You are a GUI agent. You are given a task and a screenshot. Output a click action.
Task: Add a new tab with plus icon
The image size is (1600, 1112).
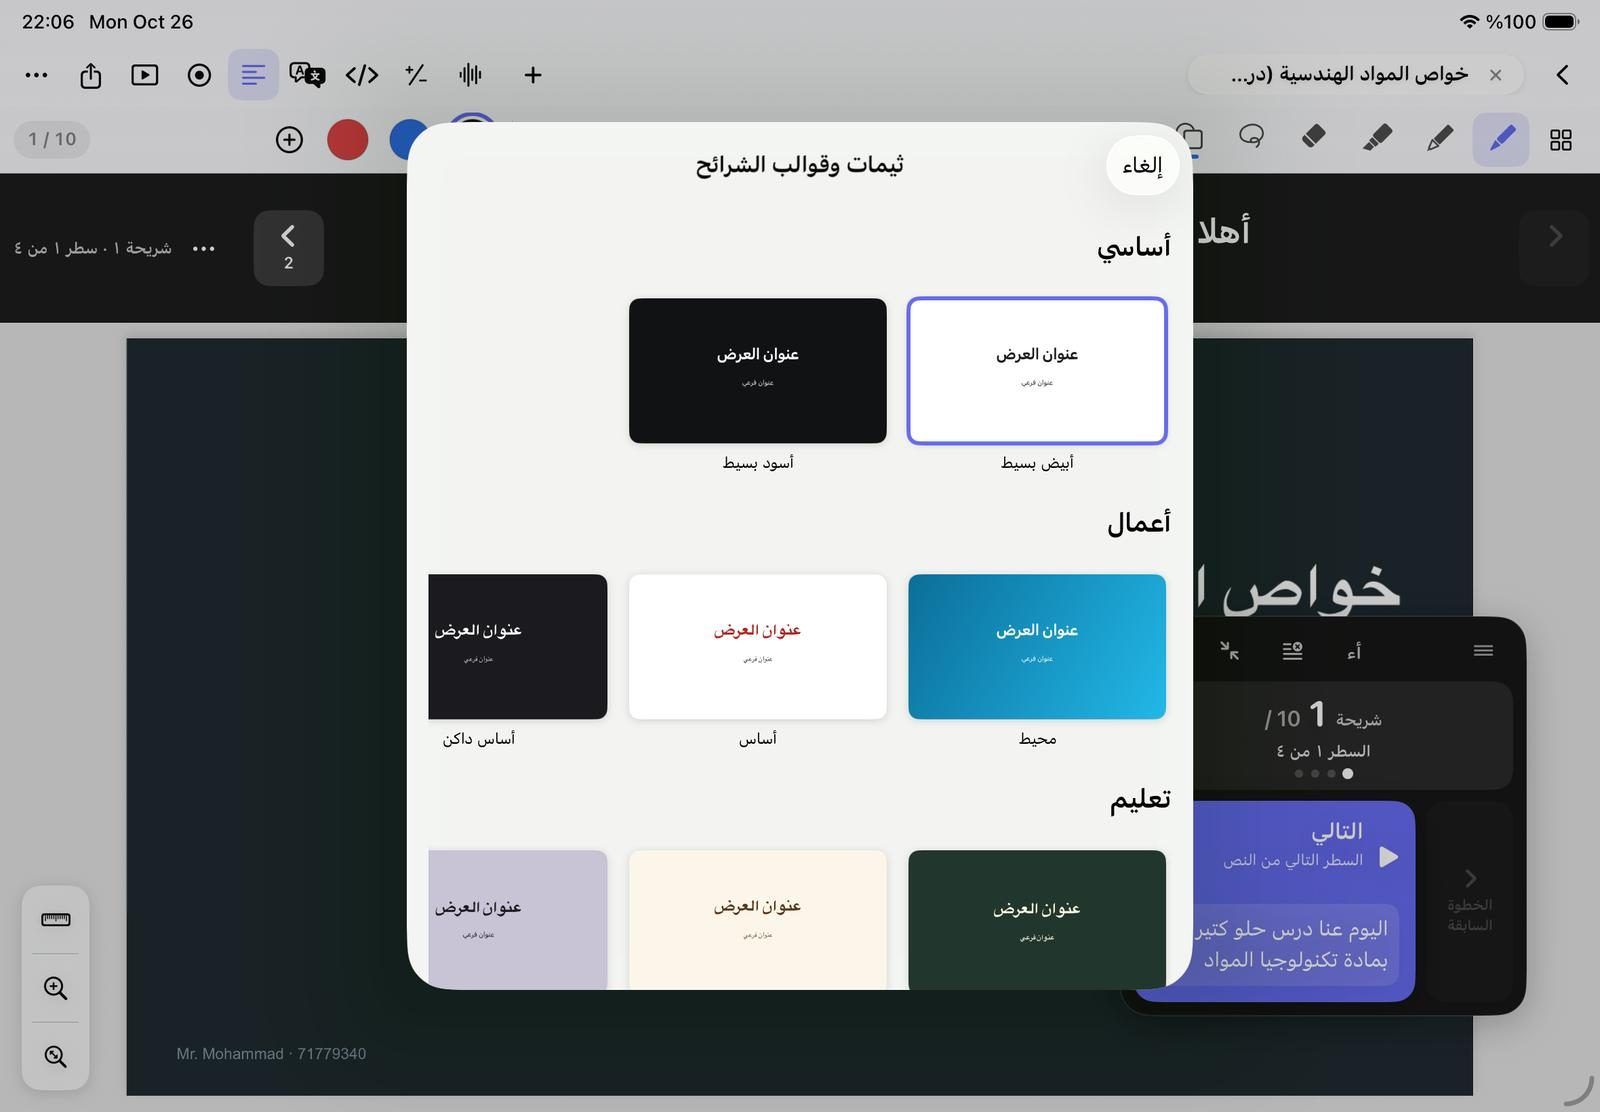(533, 75)
